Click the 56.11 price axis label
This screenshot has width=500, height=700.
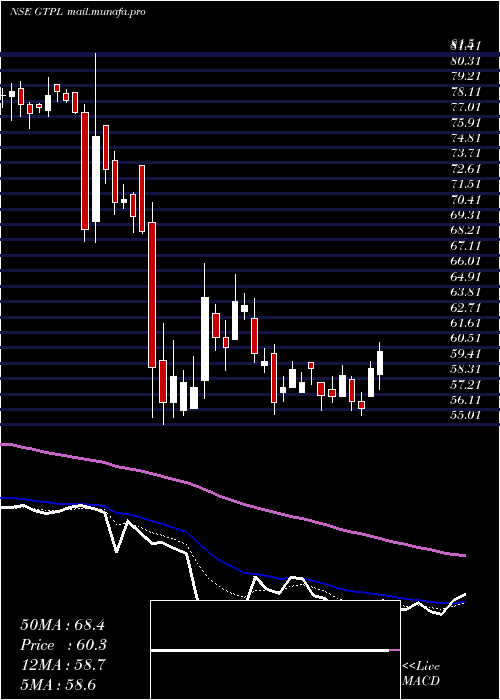point(466,400)
